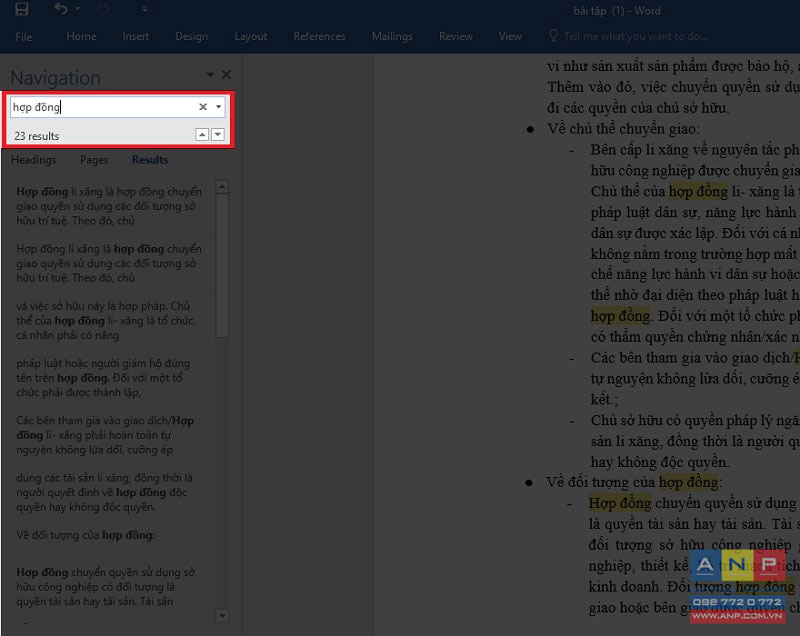The height and width of the screenshot is (636, 800).
Task: Go to the Review ribbon tab
Action: pyautogui.click(x=456, y=36)
